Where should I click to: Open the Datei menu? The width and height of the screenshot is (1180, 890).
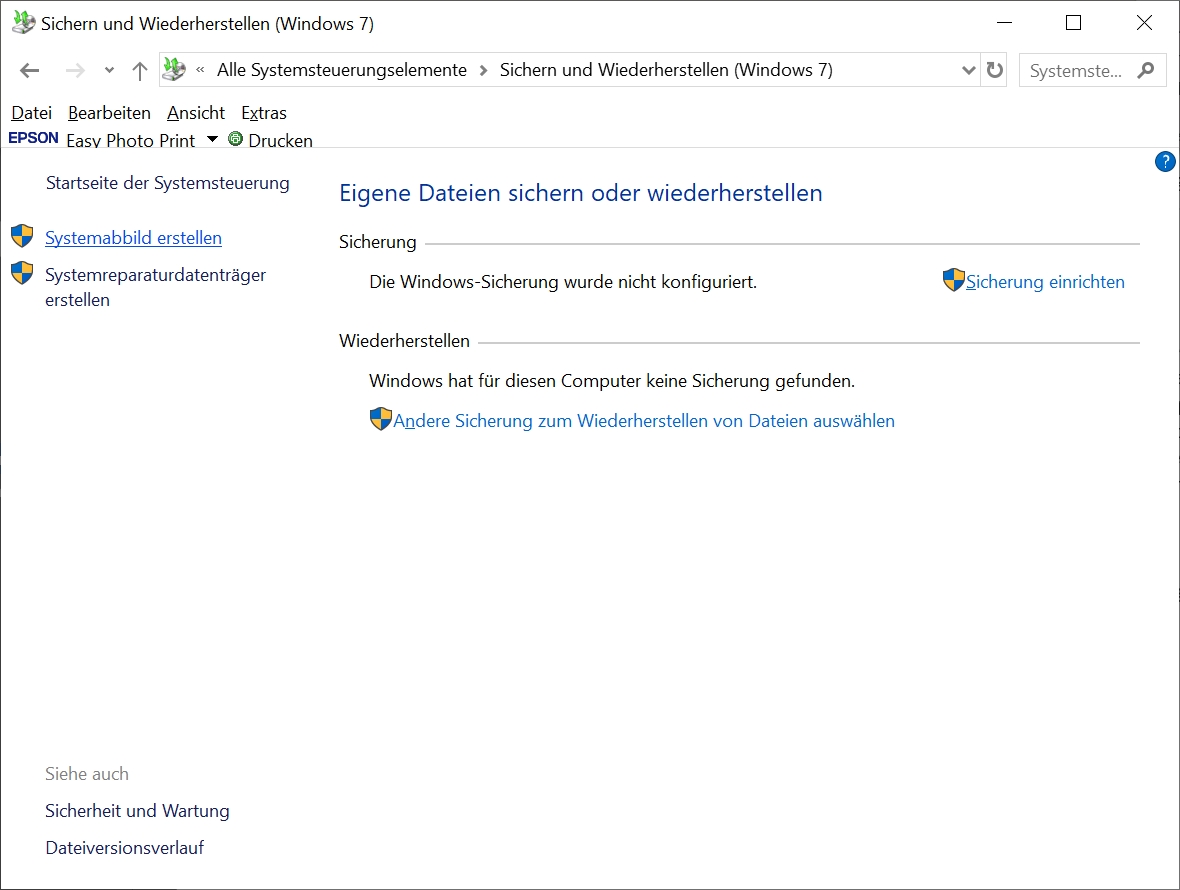pos(31,113)
